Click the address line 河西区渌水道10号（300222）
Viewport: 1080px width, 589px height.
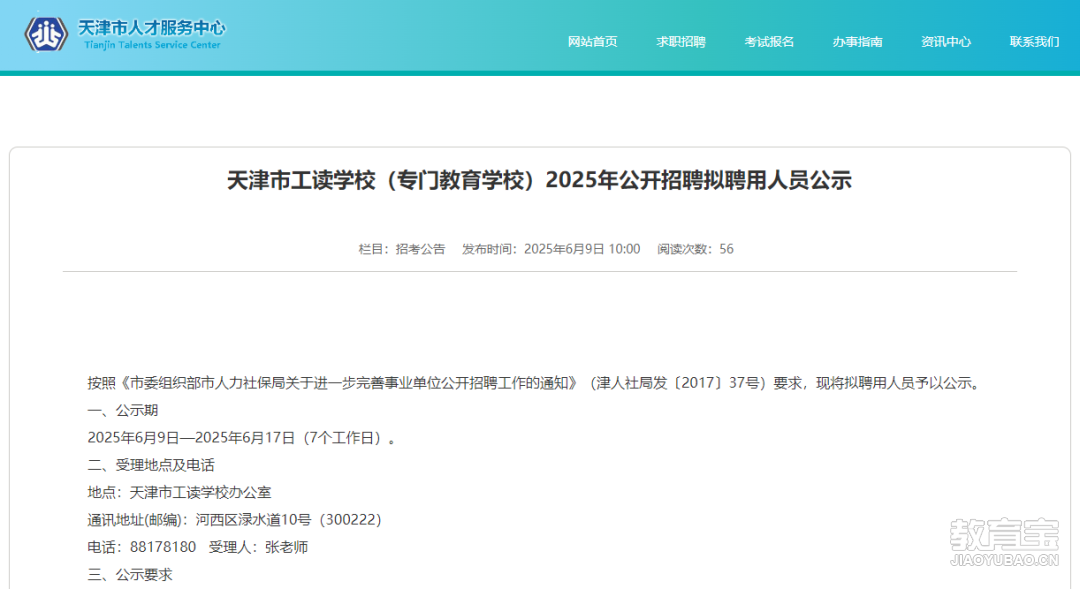pyautogui.click(x=234, y=519)
